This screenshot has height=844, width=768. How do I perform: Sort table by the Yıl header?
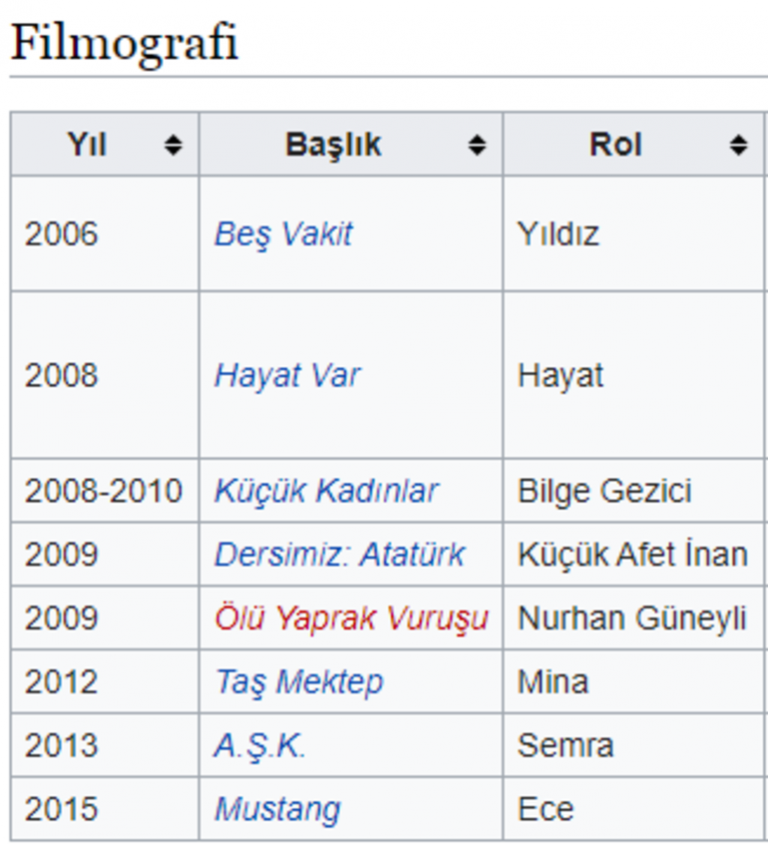pos(88,145)
